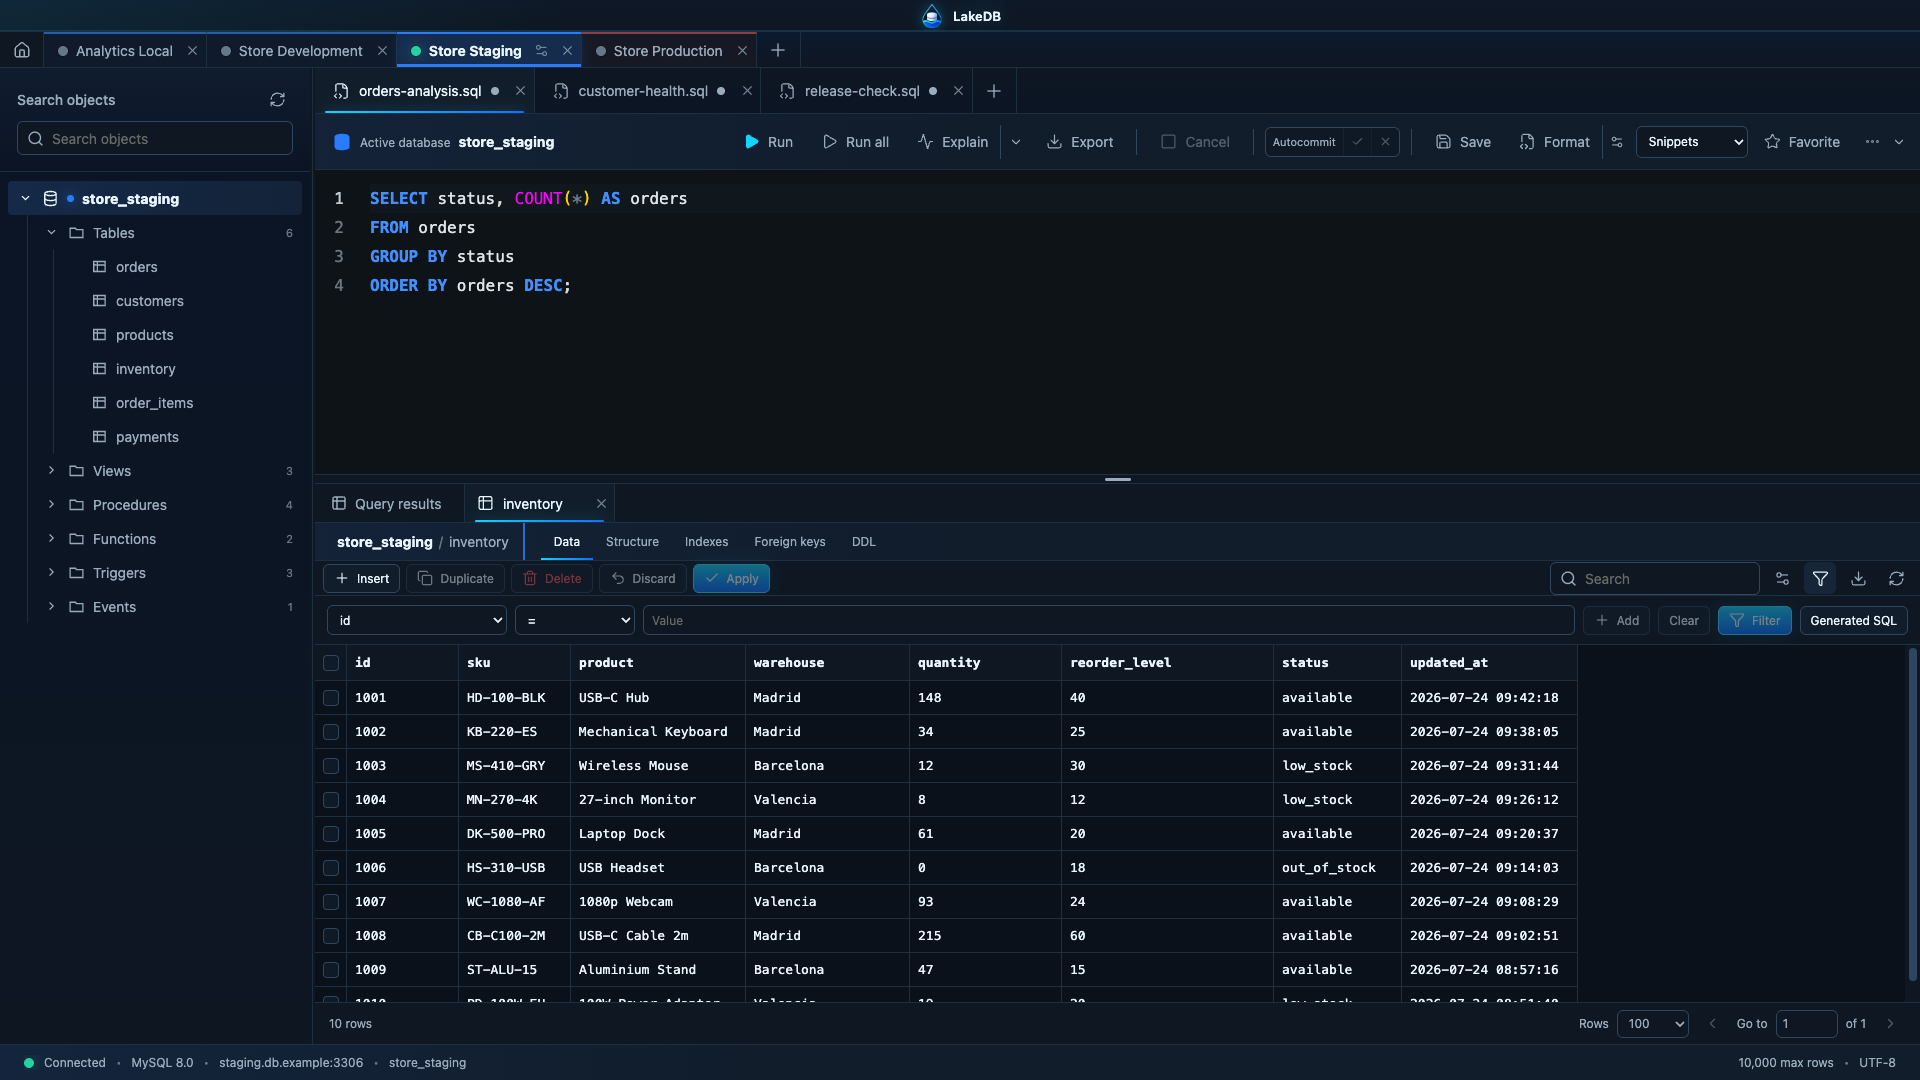Image resolution: width=1920 pixels, height=1080 pixels.
Task: Check the row for Wireless Mouse
Action: (331, 766)
